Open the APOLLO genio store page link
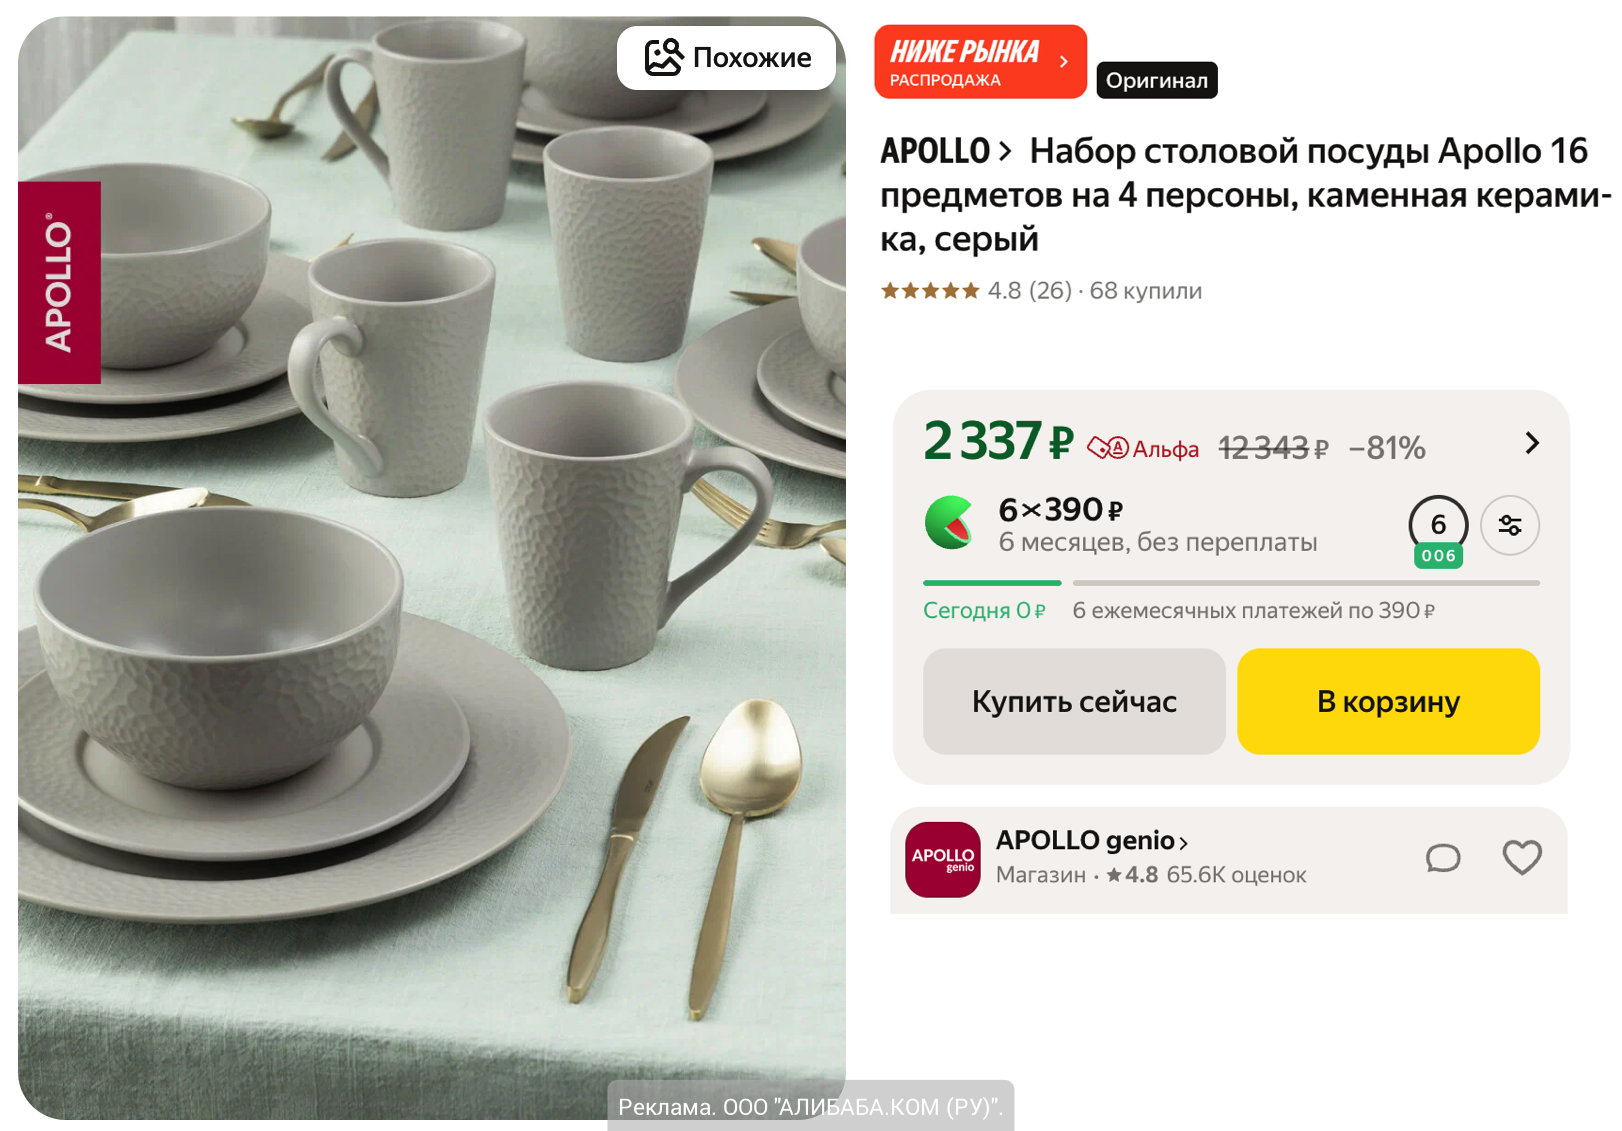Image resolution: width=1622 pixels, height=1131 pixels. (x=1091, y=840)
